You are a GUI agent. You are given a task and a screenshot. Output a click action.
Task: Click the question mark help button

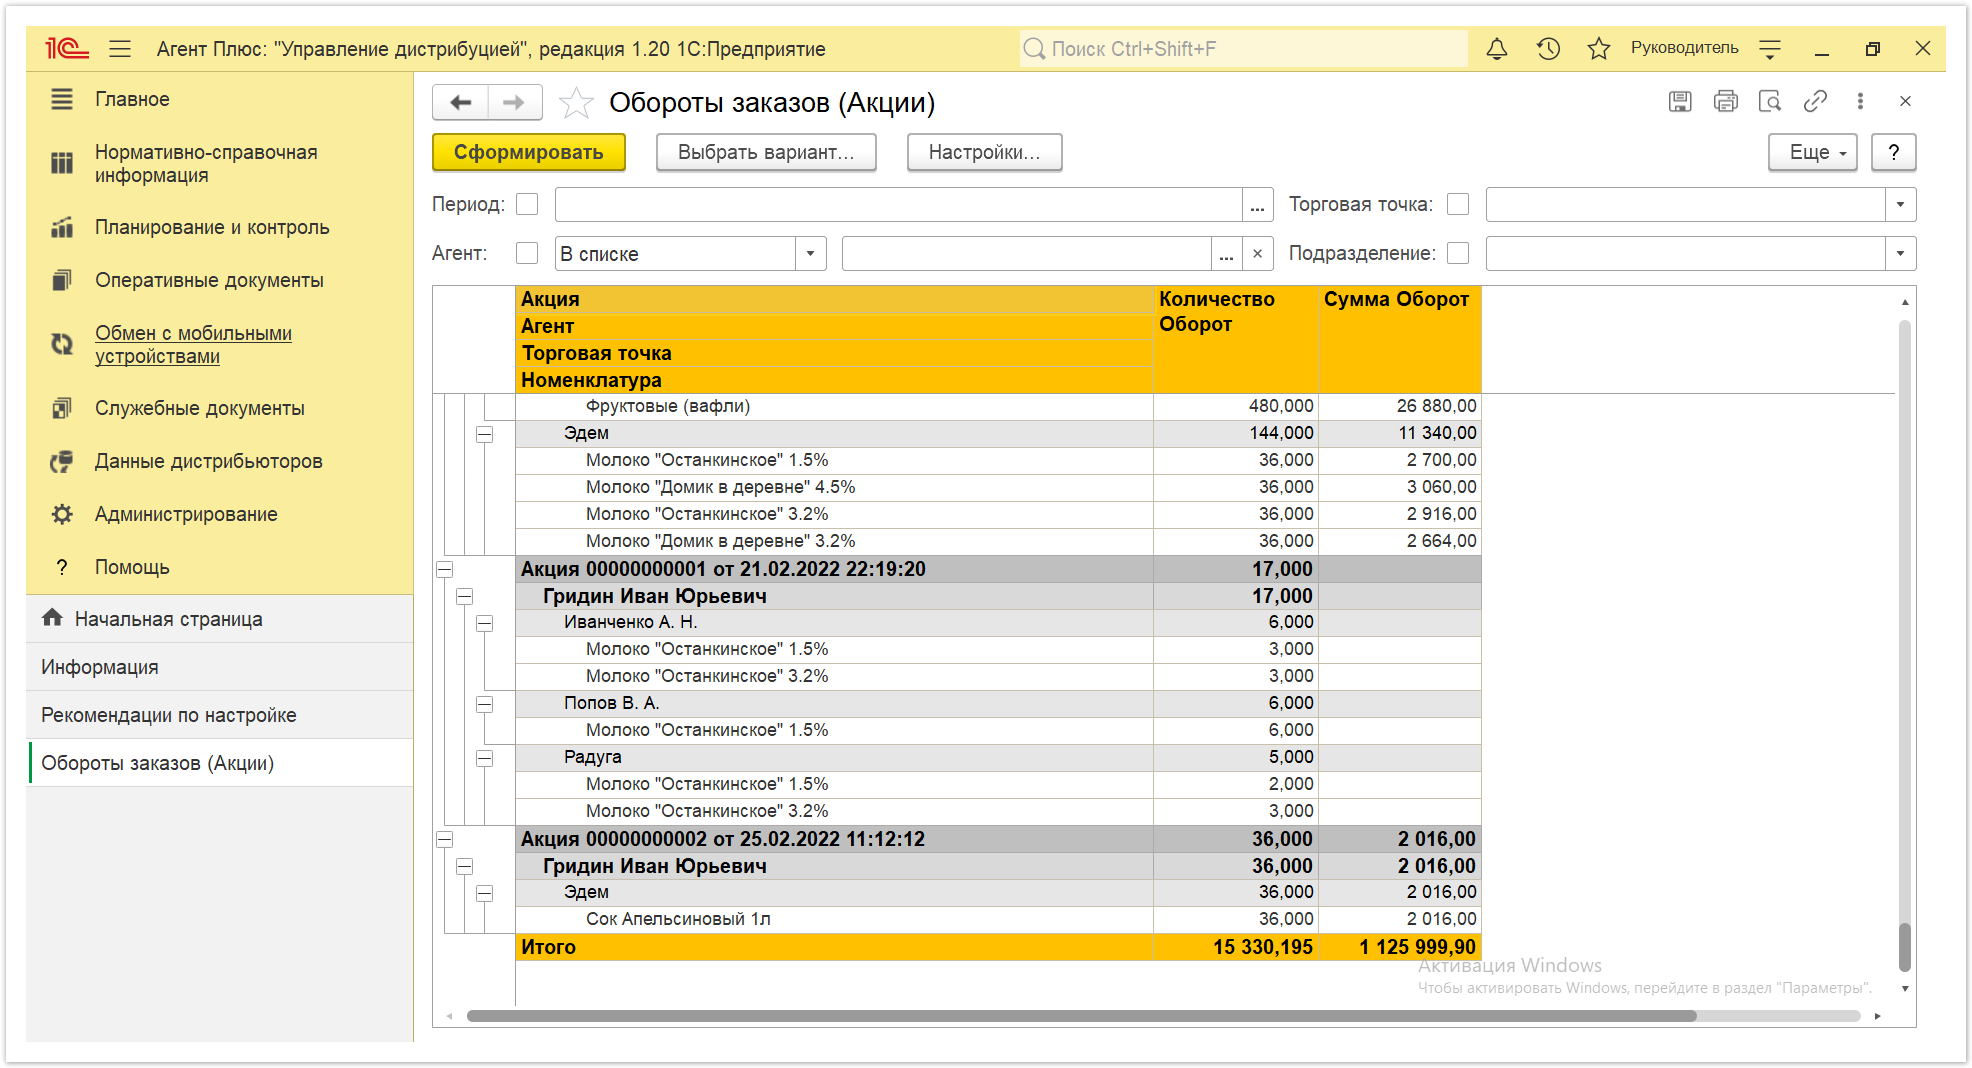click(1893, 152)
